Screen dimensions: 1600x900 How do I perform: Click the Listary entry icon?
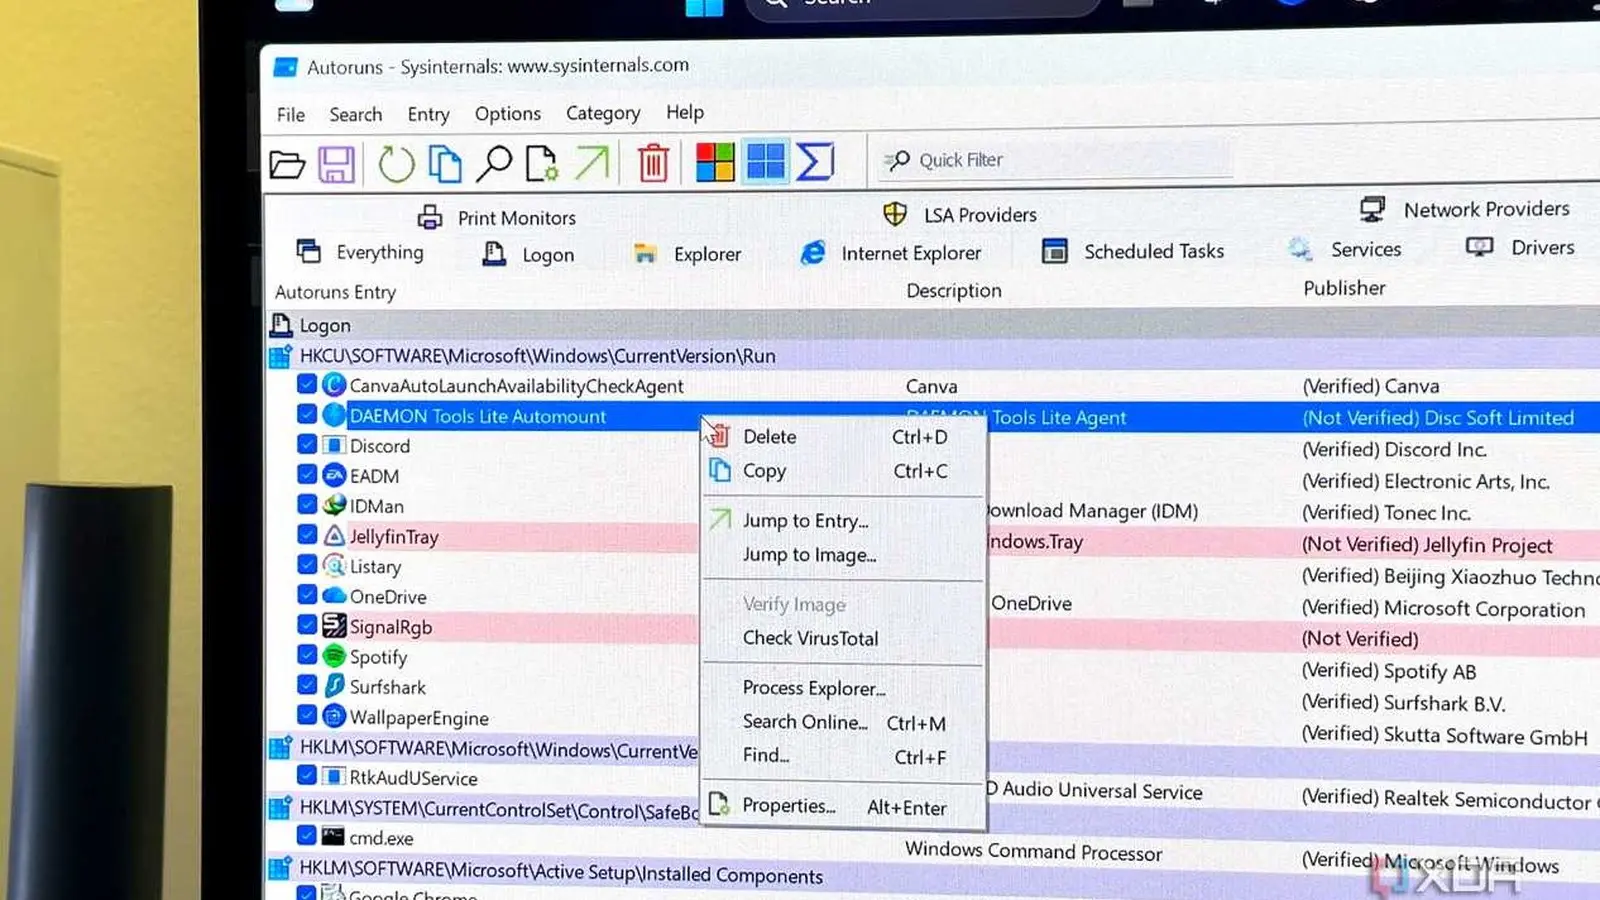pyautogui.click(x=334, y=566)
